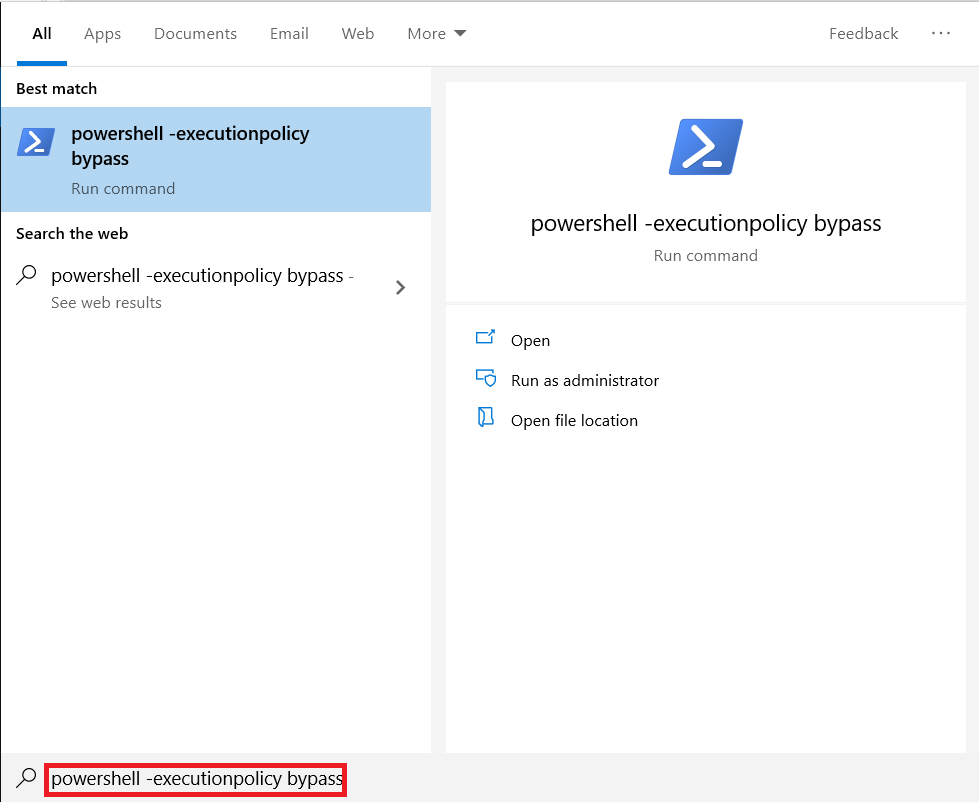Choose Open file location
The height and width of the screenshot is (802, 979).
(x=574, y=421)
